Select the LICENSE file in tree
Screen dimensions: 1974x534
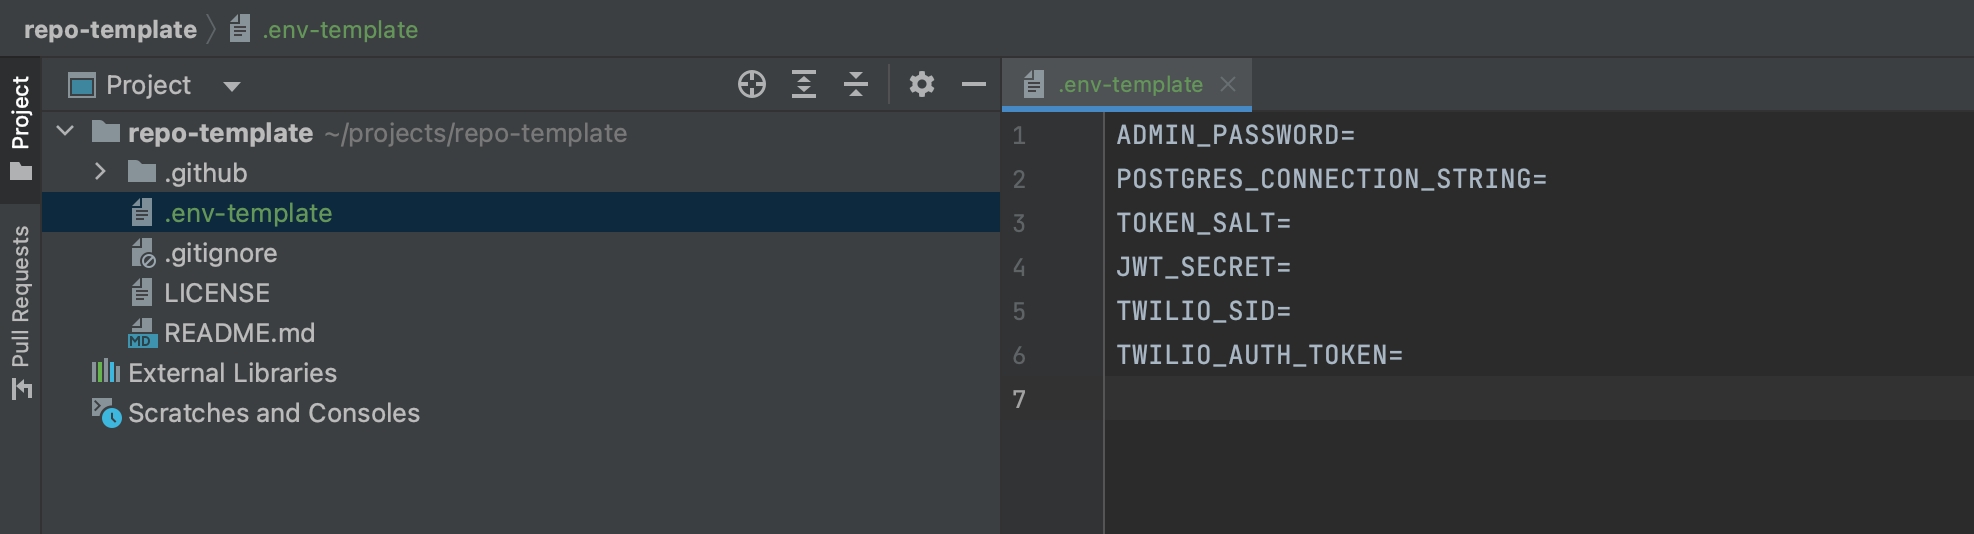click(x=216, y=293)
